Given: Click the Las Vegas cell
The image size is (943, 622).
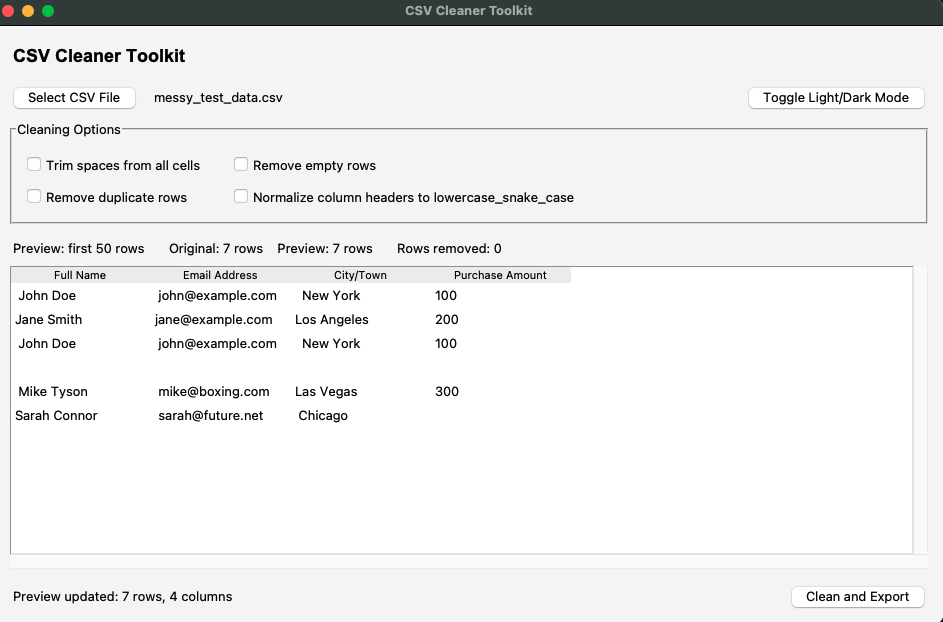Looking at the screenshot, I should click(326, 392).
